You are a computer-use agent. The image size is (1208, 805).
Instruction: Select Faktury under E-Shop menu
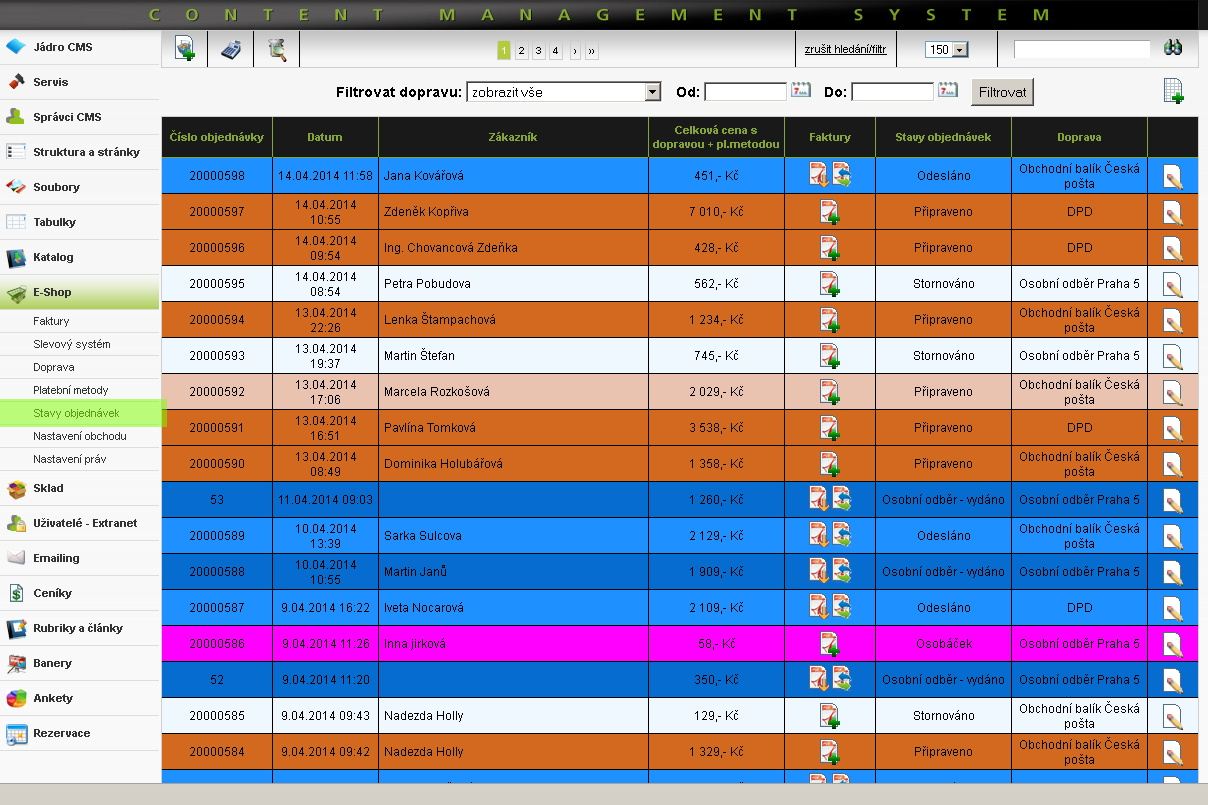[51, 321]
